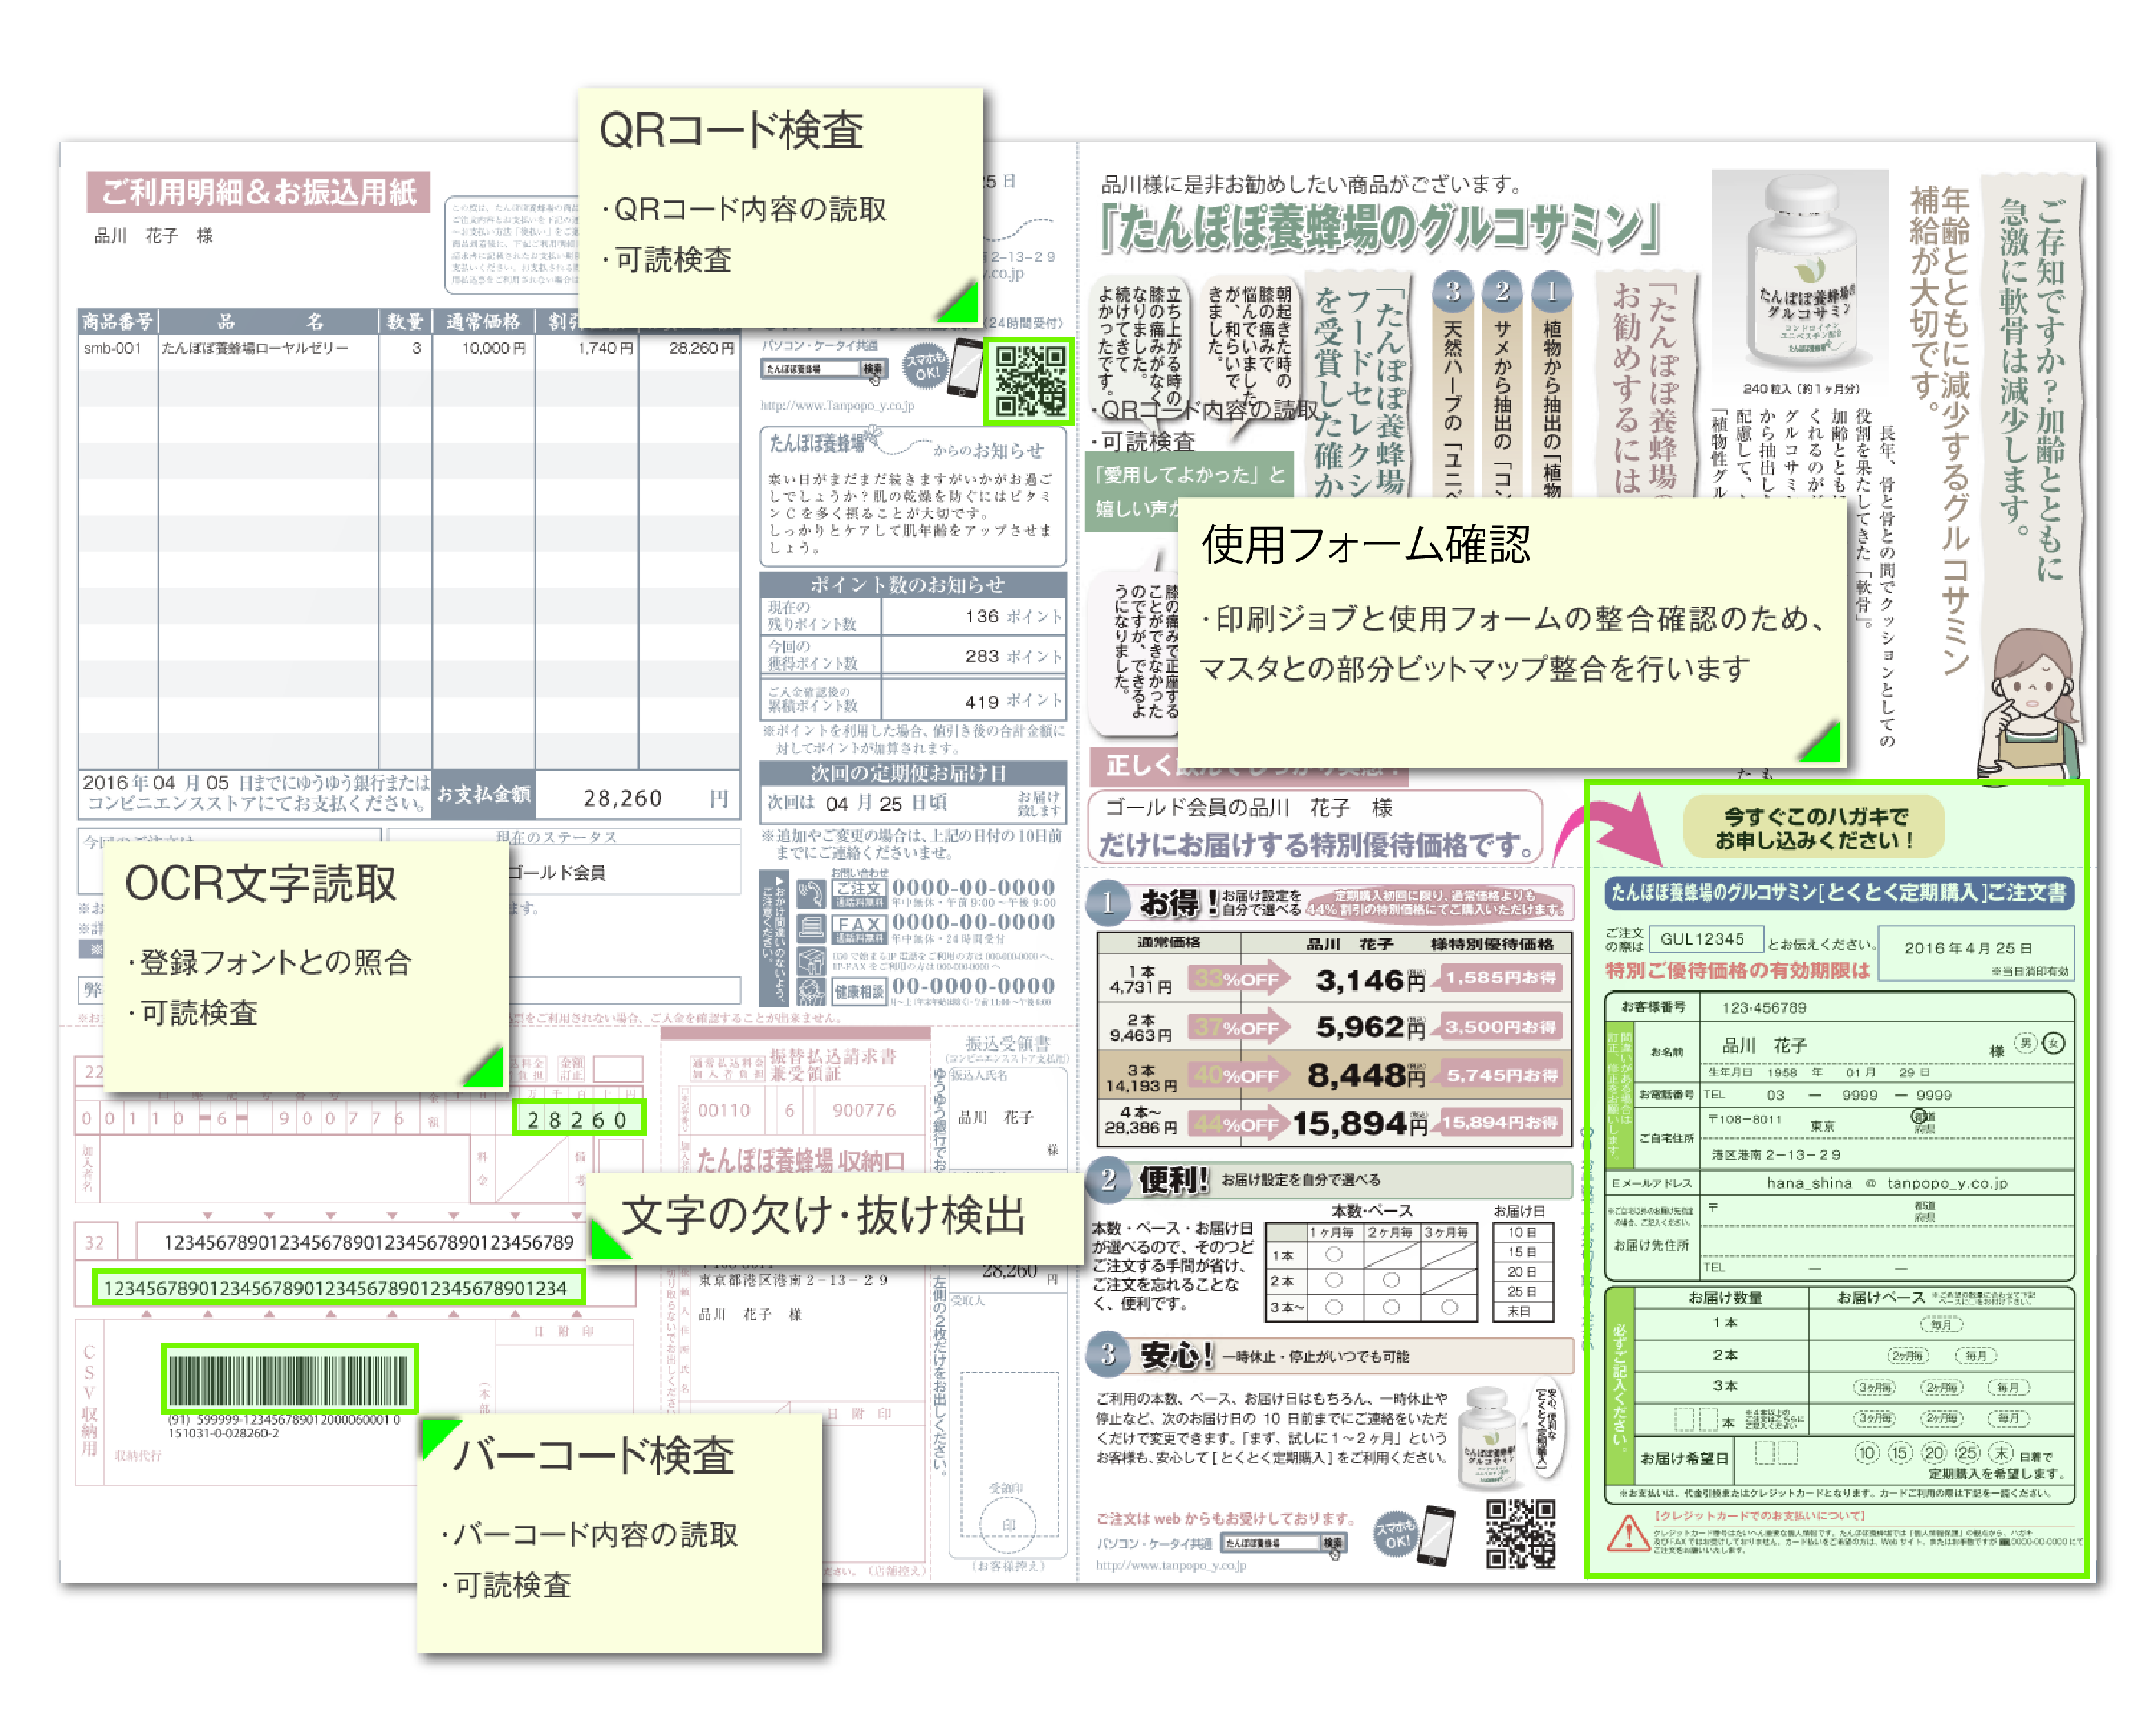This screenshot has width=2156, height=1725.
Task: Click the QRコード検査 callout heading
Action: (x=731, y=131)
